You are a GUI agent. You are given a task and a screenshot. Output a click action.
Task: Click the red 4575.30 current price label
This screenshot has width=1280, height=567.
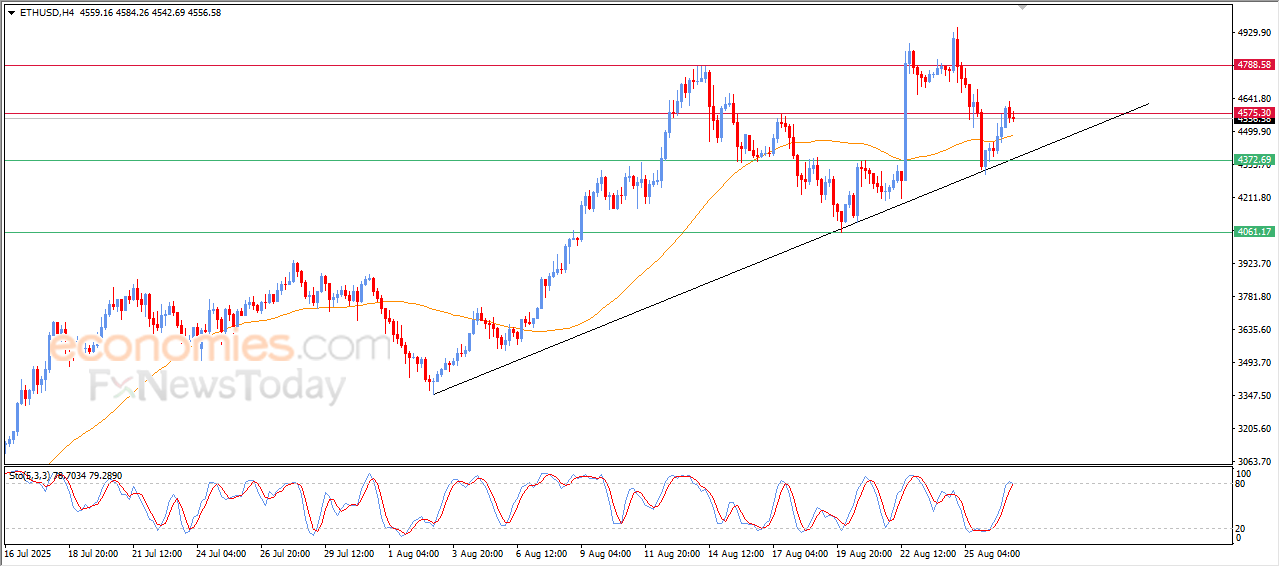(x=1254, y=113)
